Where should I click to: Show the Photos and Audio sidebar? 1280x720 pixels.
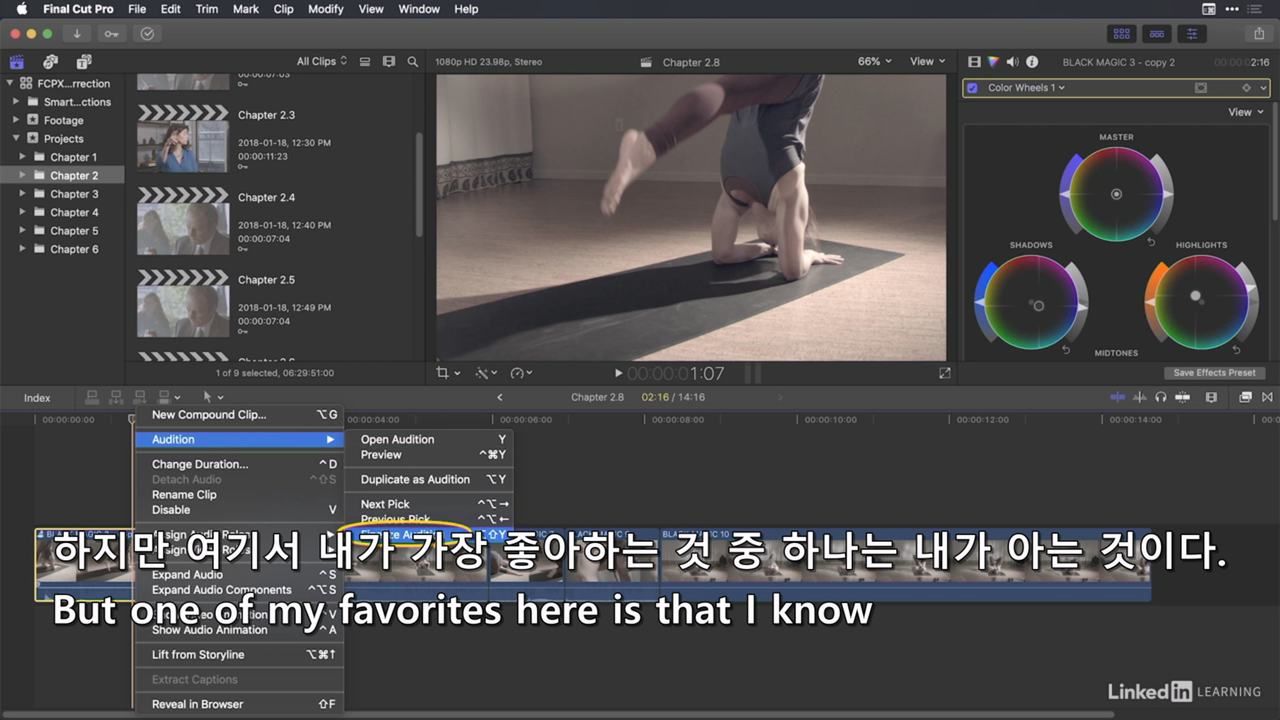coord(50,62)
